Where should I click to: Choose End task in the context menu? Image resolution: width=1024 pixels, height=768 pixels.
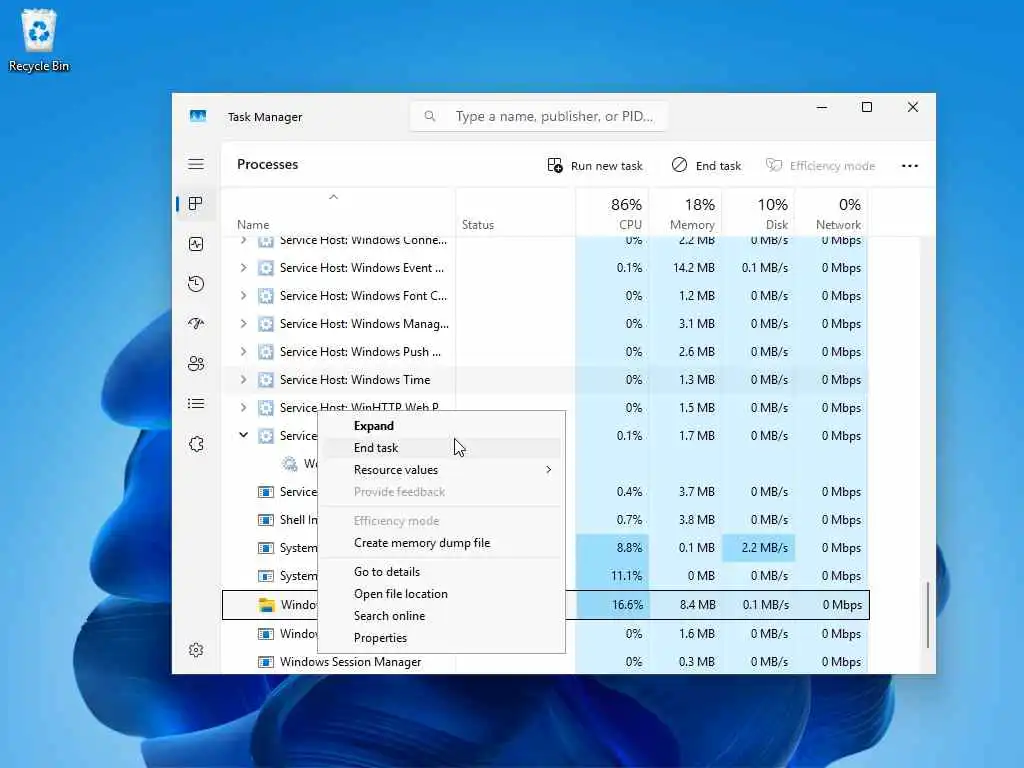coord(441,448)
